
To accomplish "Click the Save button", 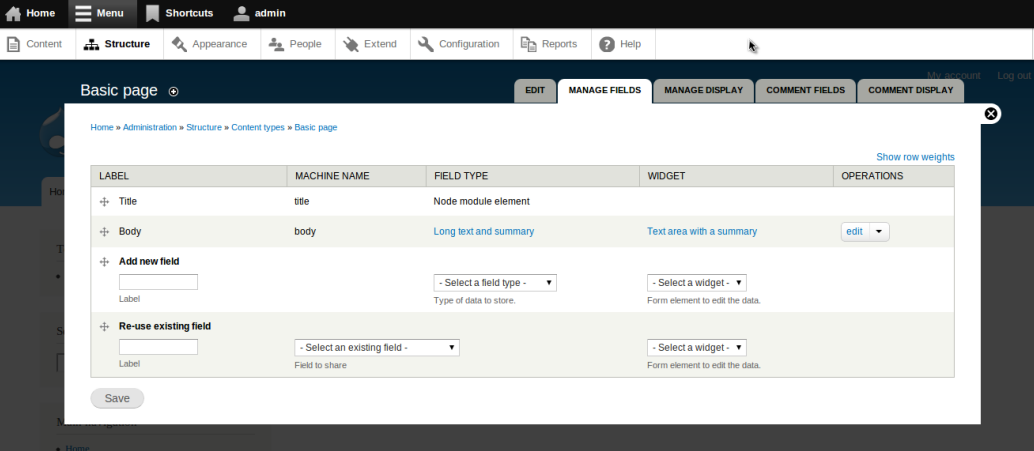I will (117, 398).
